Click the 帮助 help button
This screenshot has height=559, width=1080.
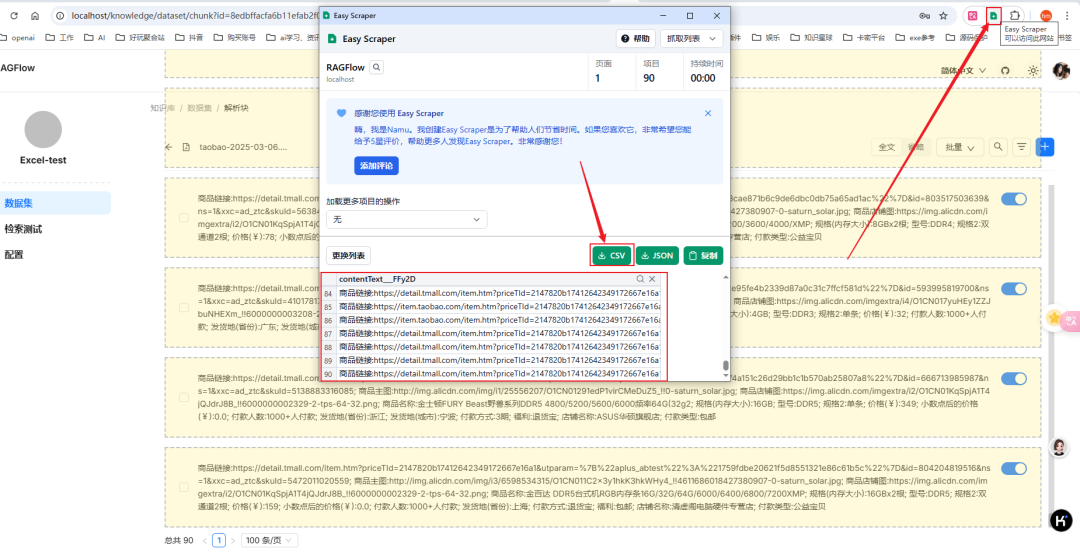pos(635,39)
